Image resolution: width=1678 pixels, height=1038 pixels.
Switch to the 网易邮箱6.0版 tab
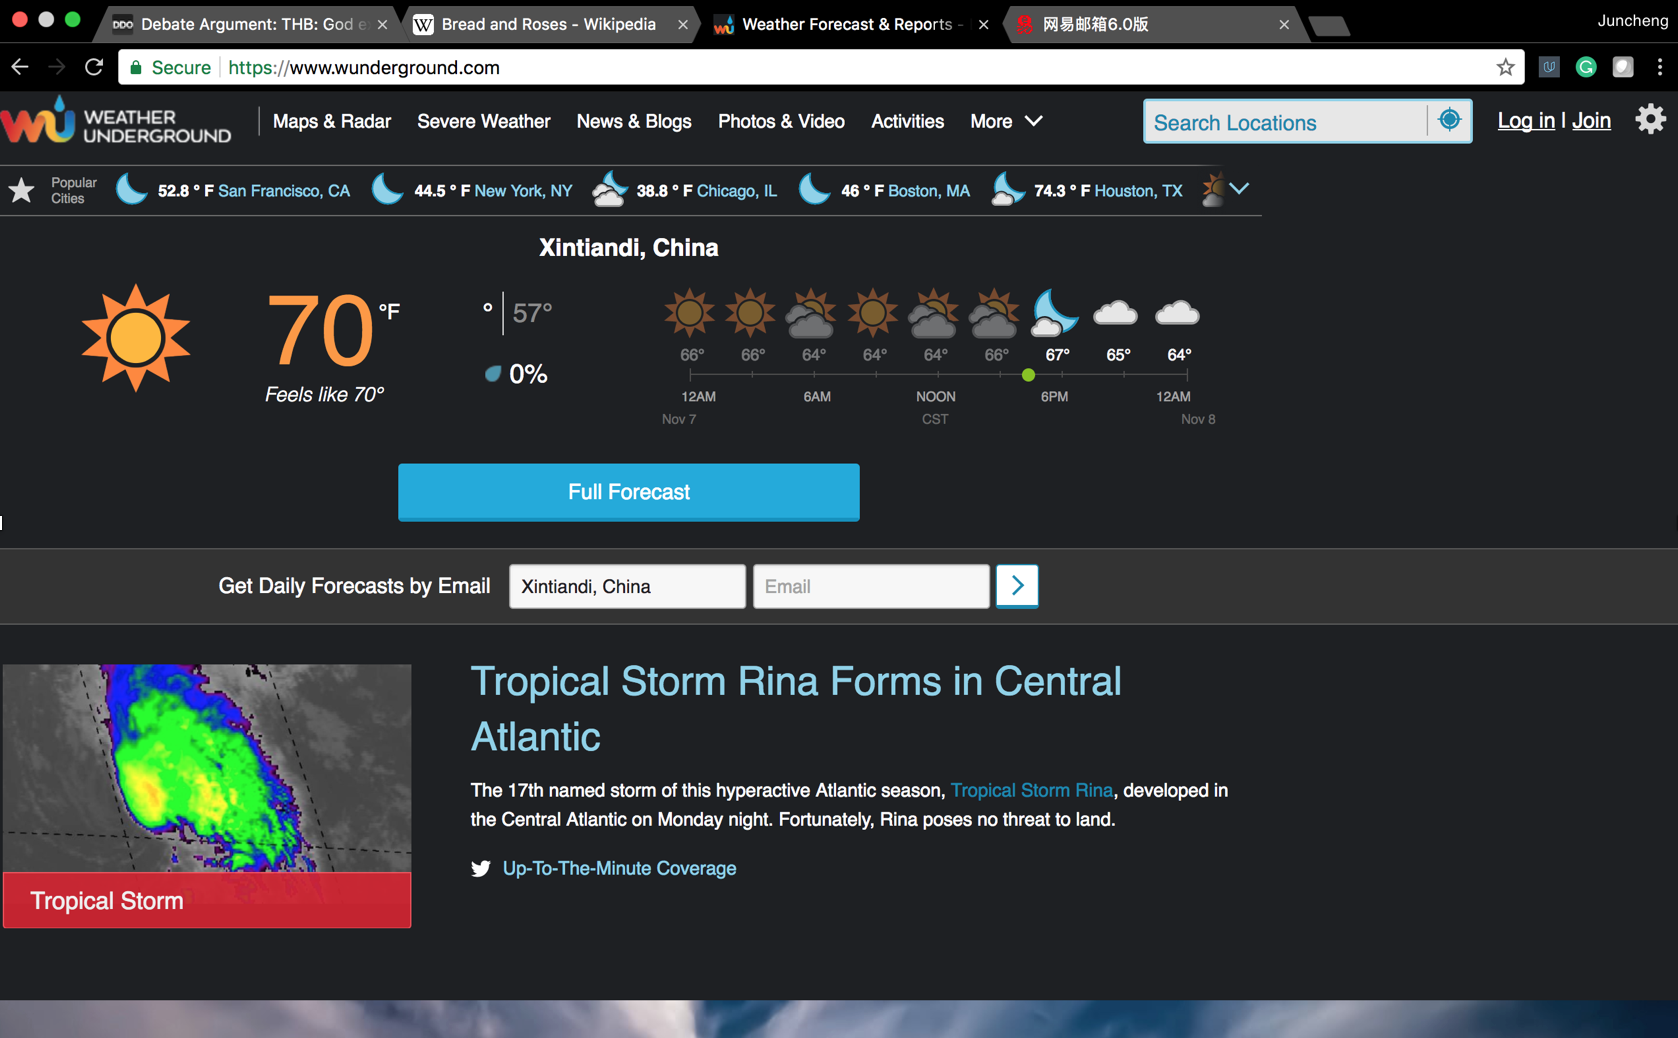pyautogui.click(x=1150, y=24)
